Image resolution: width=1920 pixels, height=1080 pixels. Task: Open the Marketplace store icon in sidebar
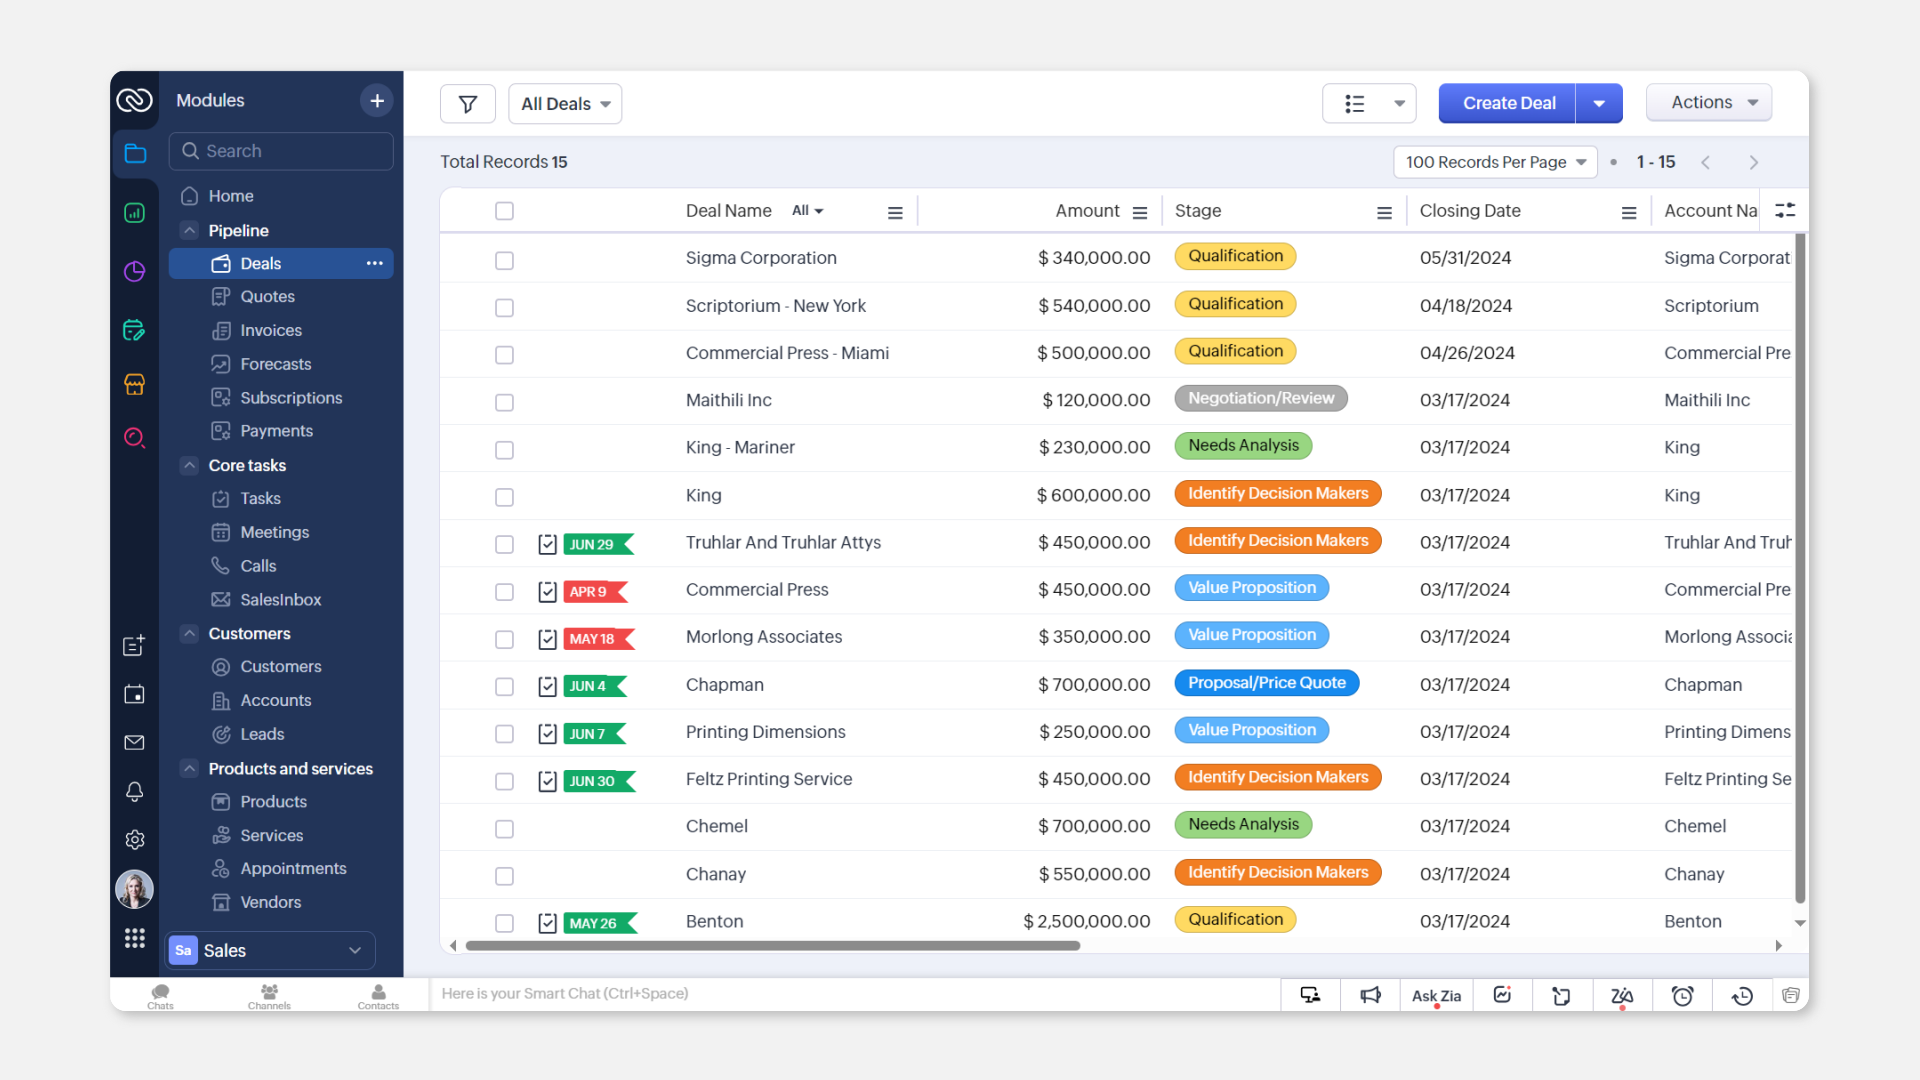[x=135, y=384]
